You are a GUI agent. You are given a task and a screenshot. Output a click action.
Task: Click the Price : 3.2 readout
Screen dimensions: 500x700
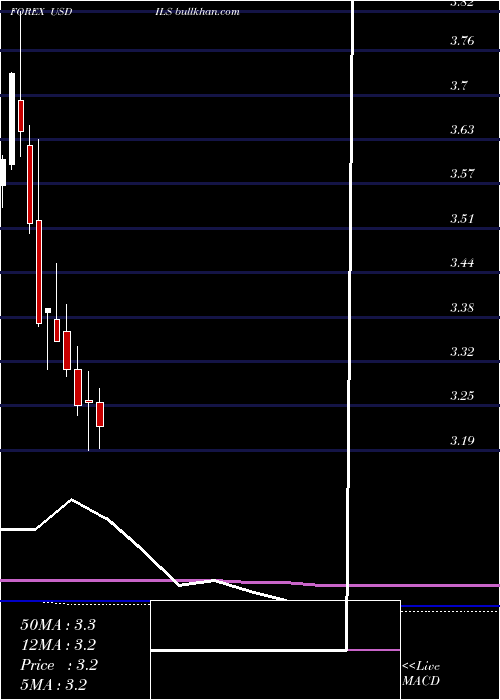[59, 665]
